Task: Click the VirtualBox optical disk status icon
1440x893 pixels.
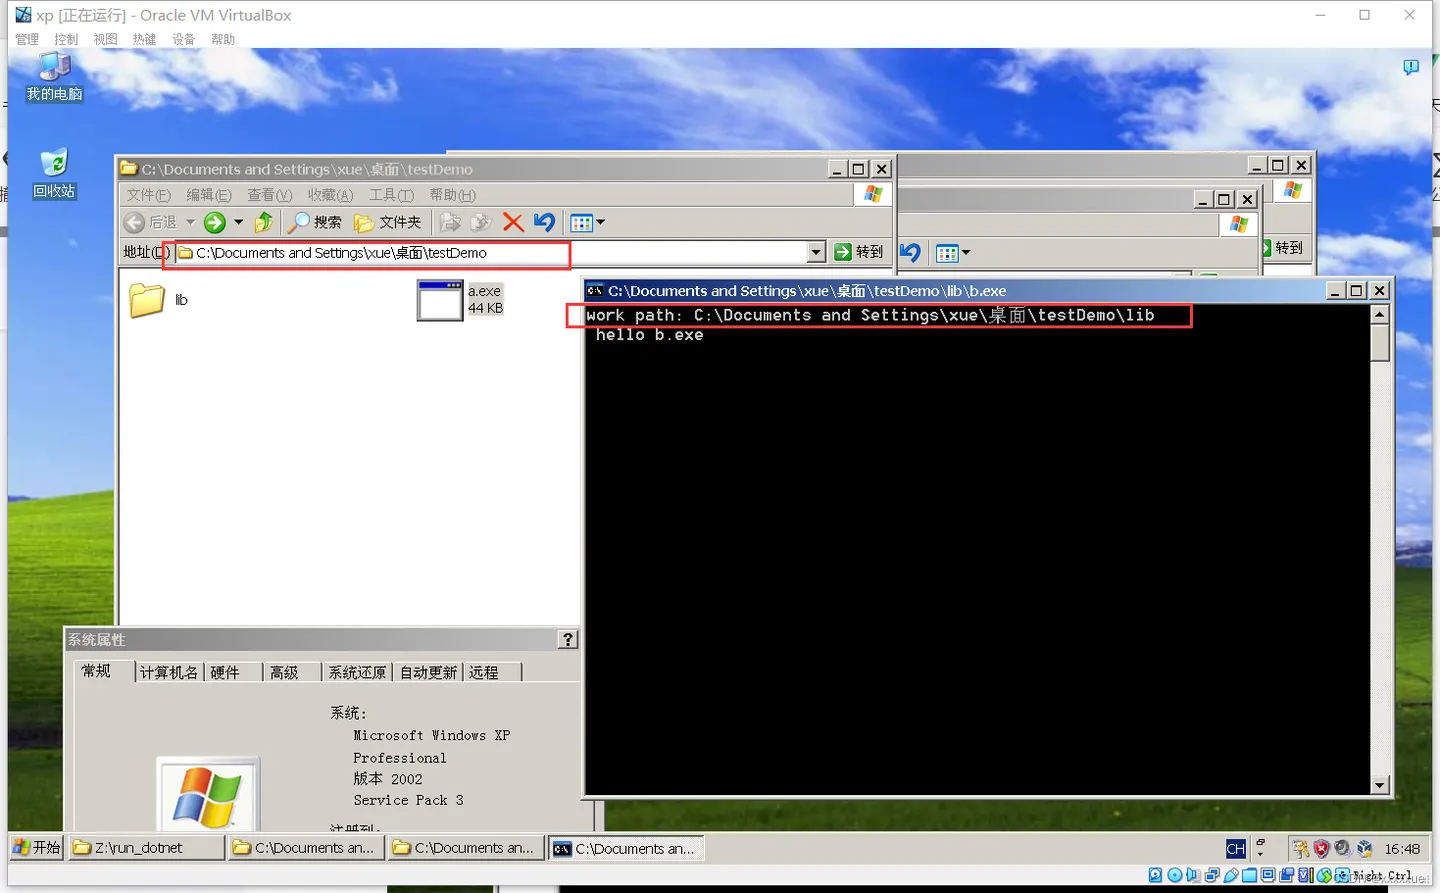Action: coord(1175,875)
